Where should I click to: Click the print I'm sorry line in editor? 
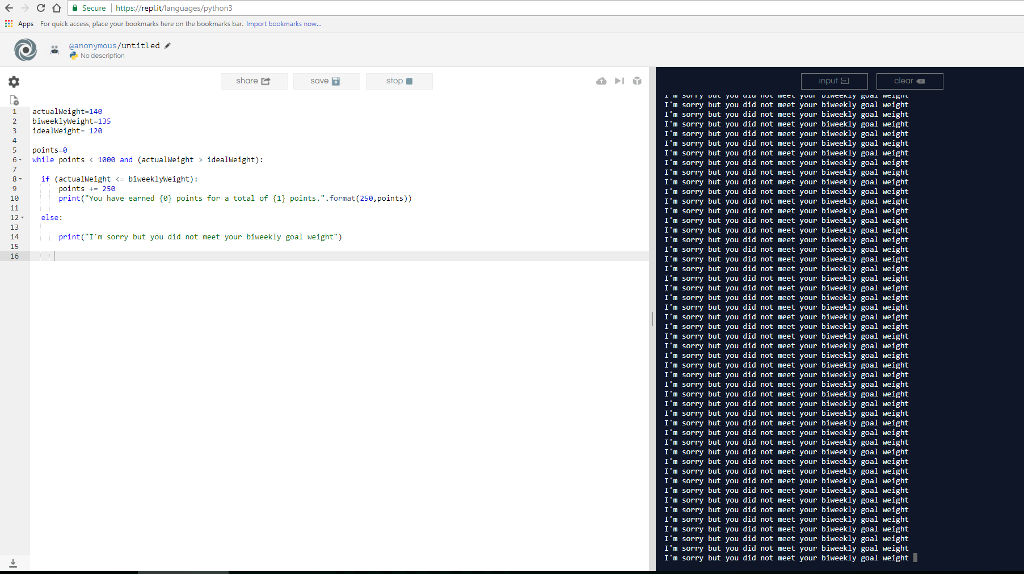click(x=200, y=237)
